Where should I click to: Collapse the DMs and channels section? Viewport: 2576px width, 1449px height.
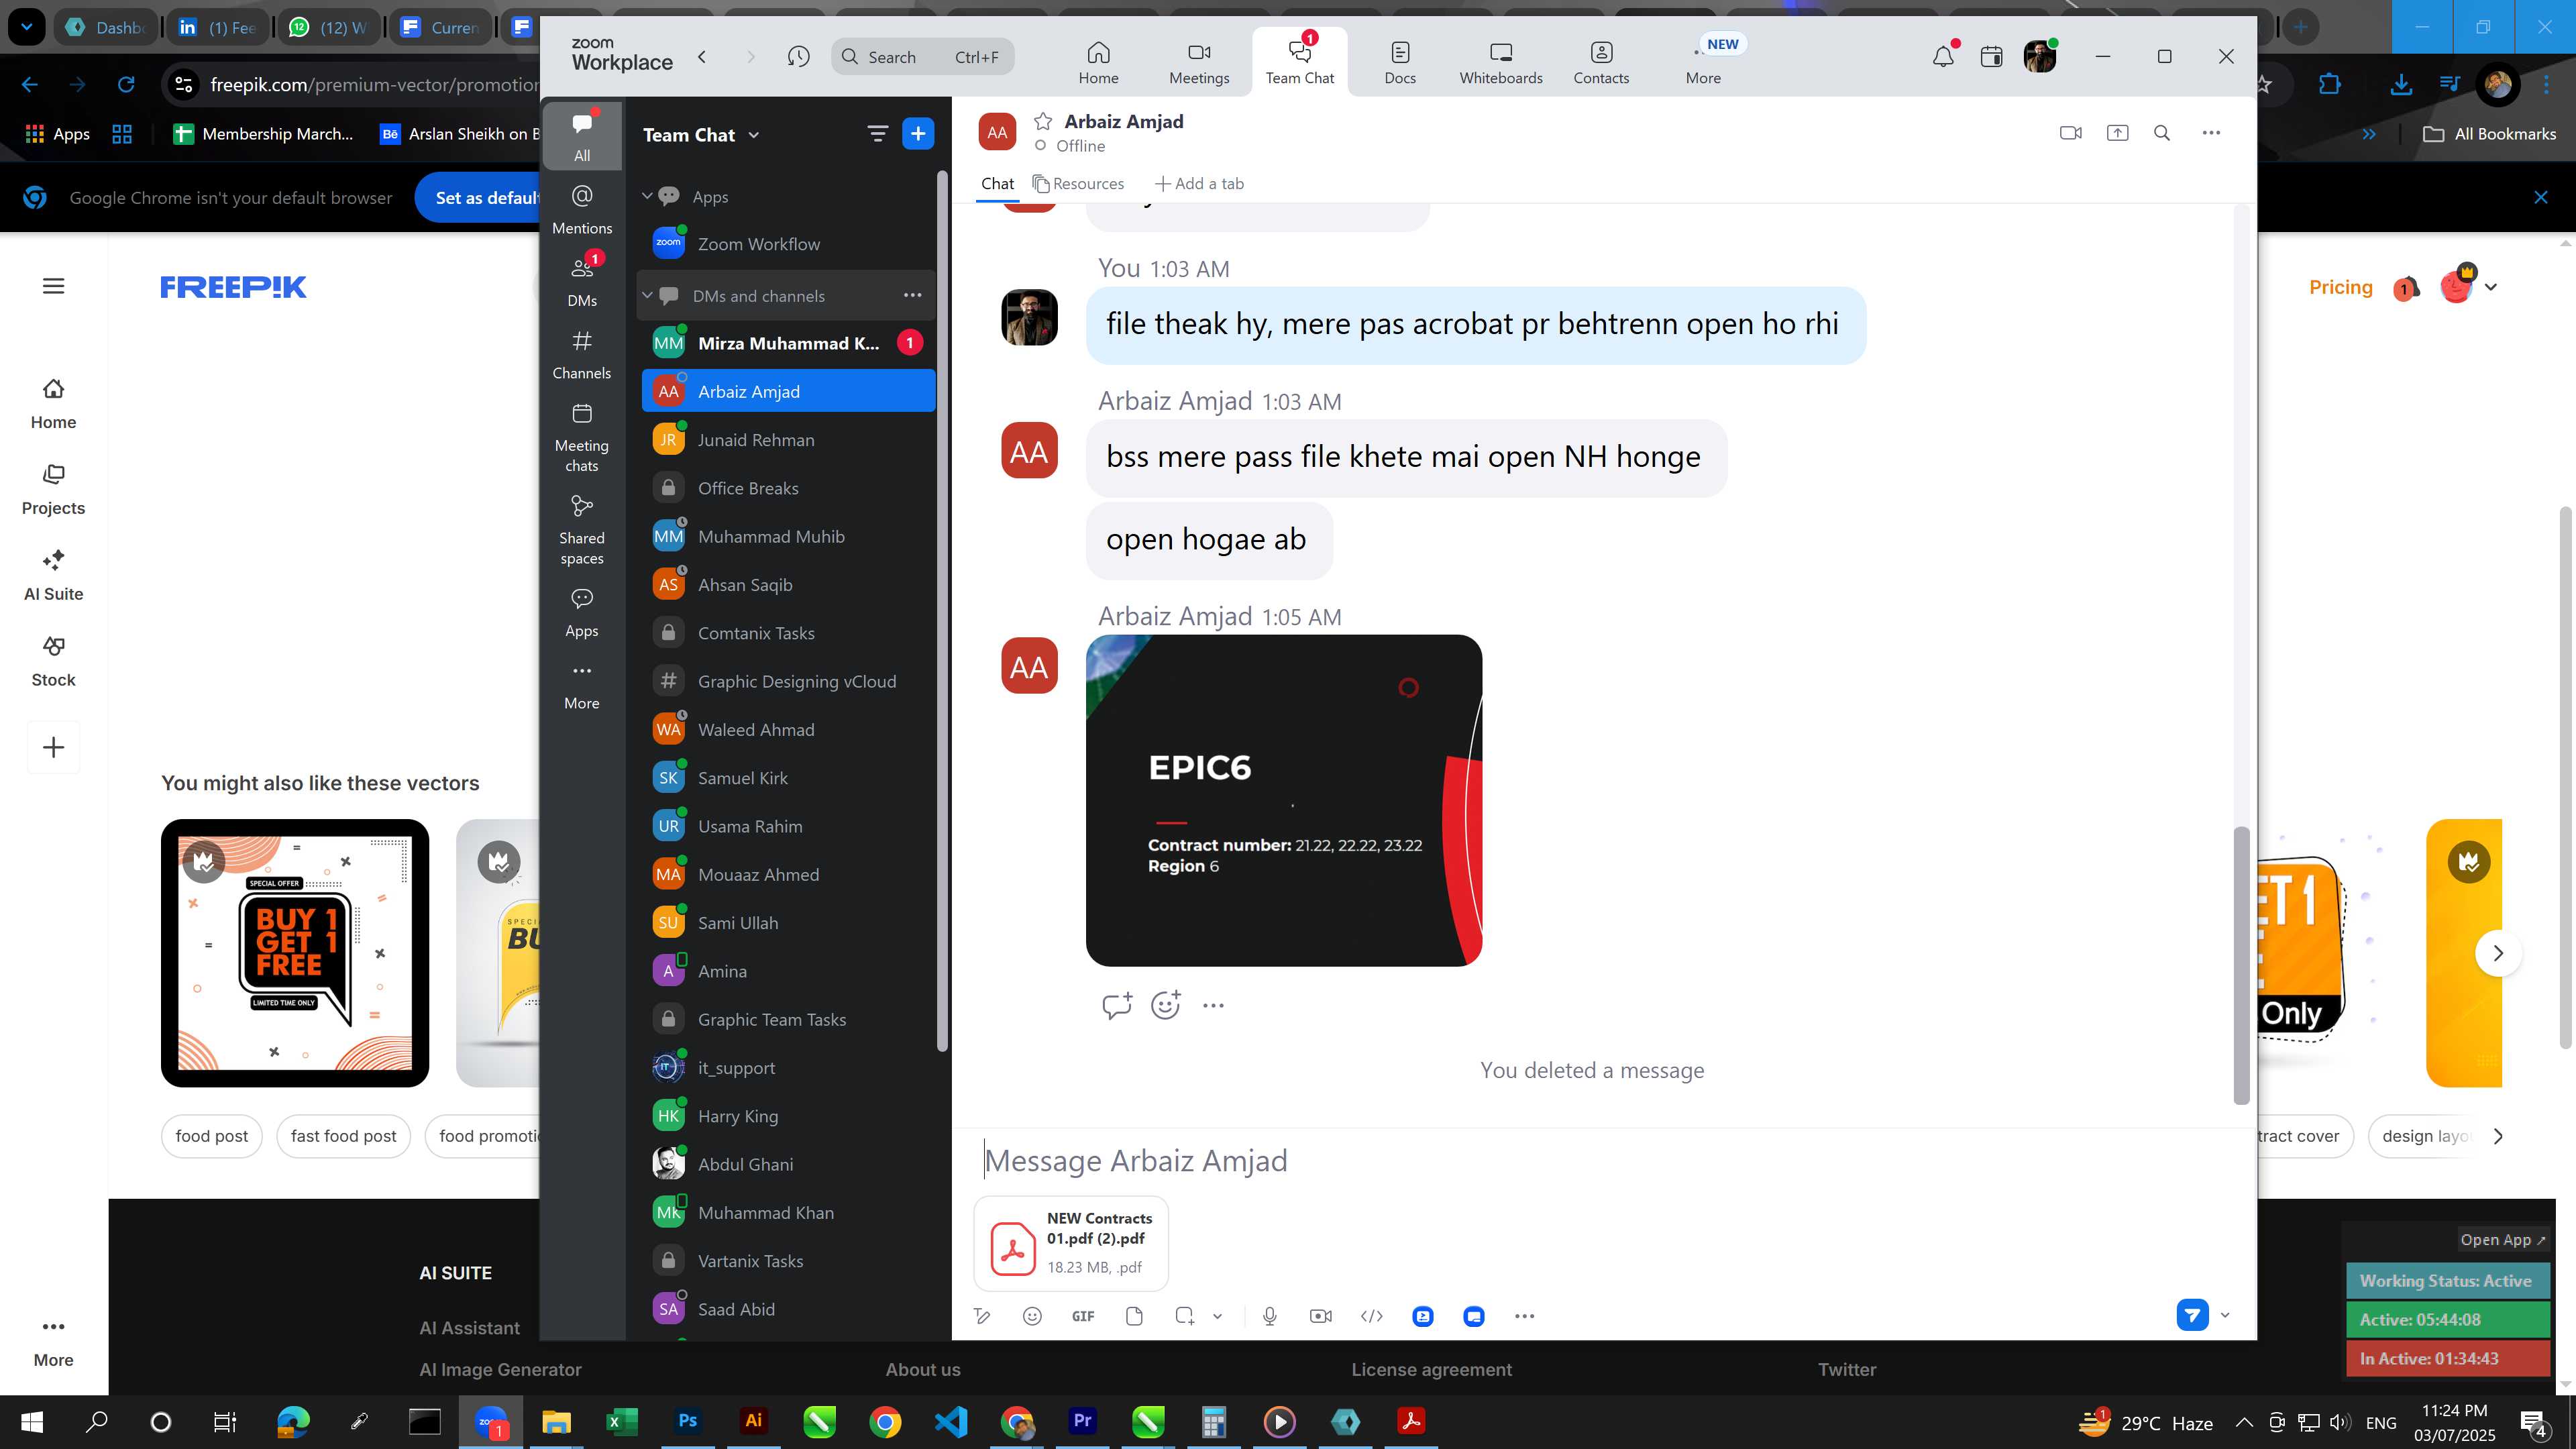click(x=647, y=295)
